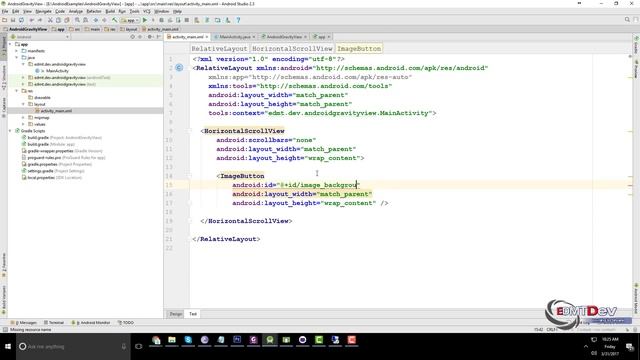Open the TODO tool window
This screenshot has width=640, height=360.
126,322
